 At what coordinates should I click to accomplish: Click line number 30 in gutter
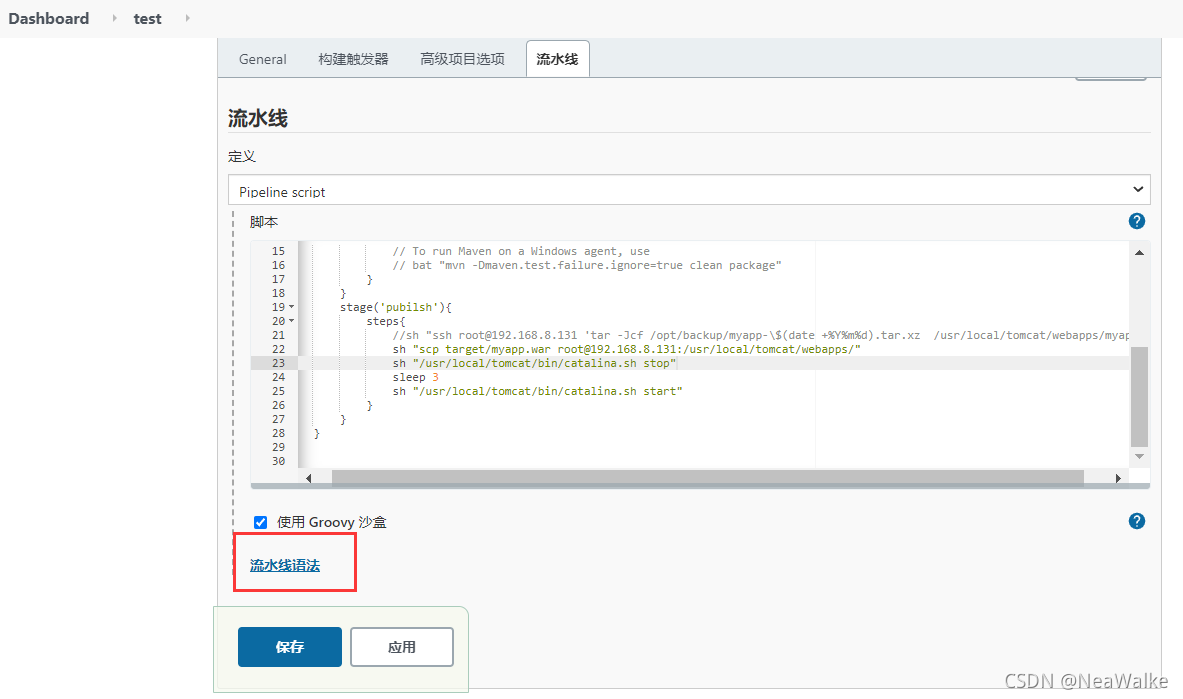pos(278,461)
